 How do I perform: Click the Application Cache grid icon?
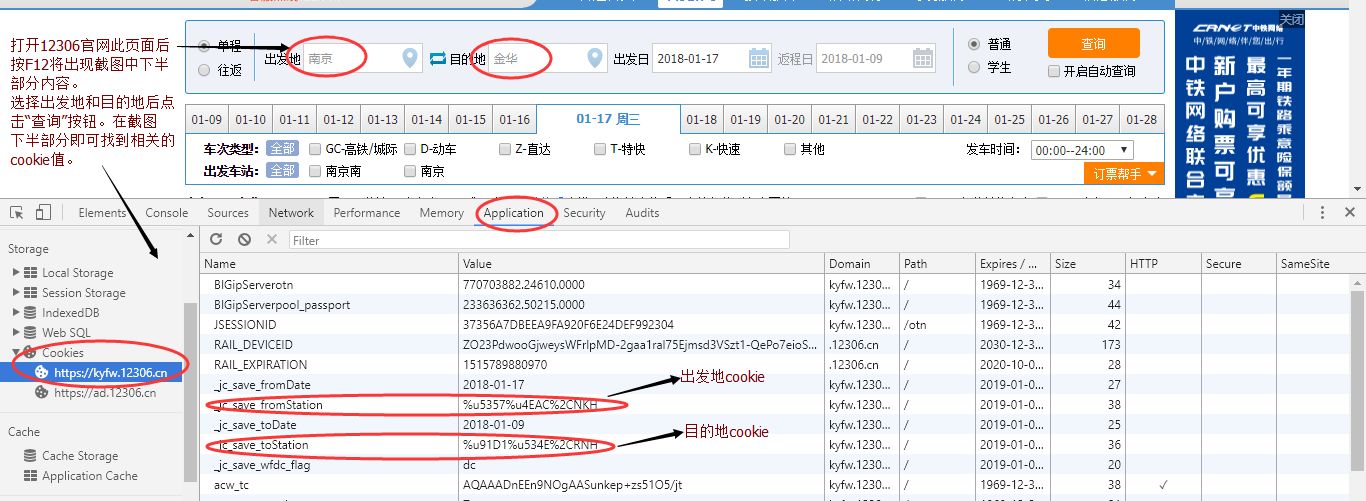[x=32, y=476]
